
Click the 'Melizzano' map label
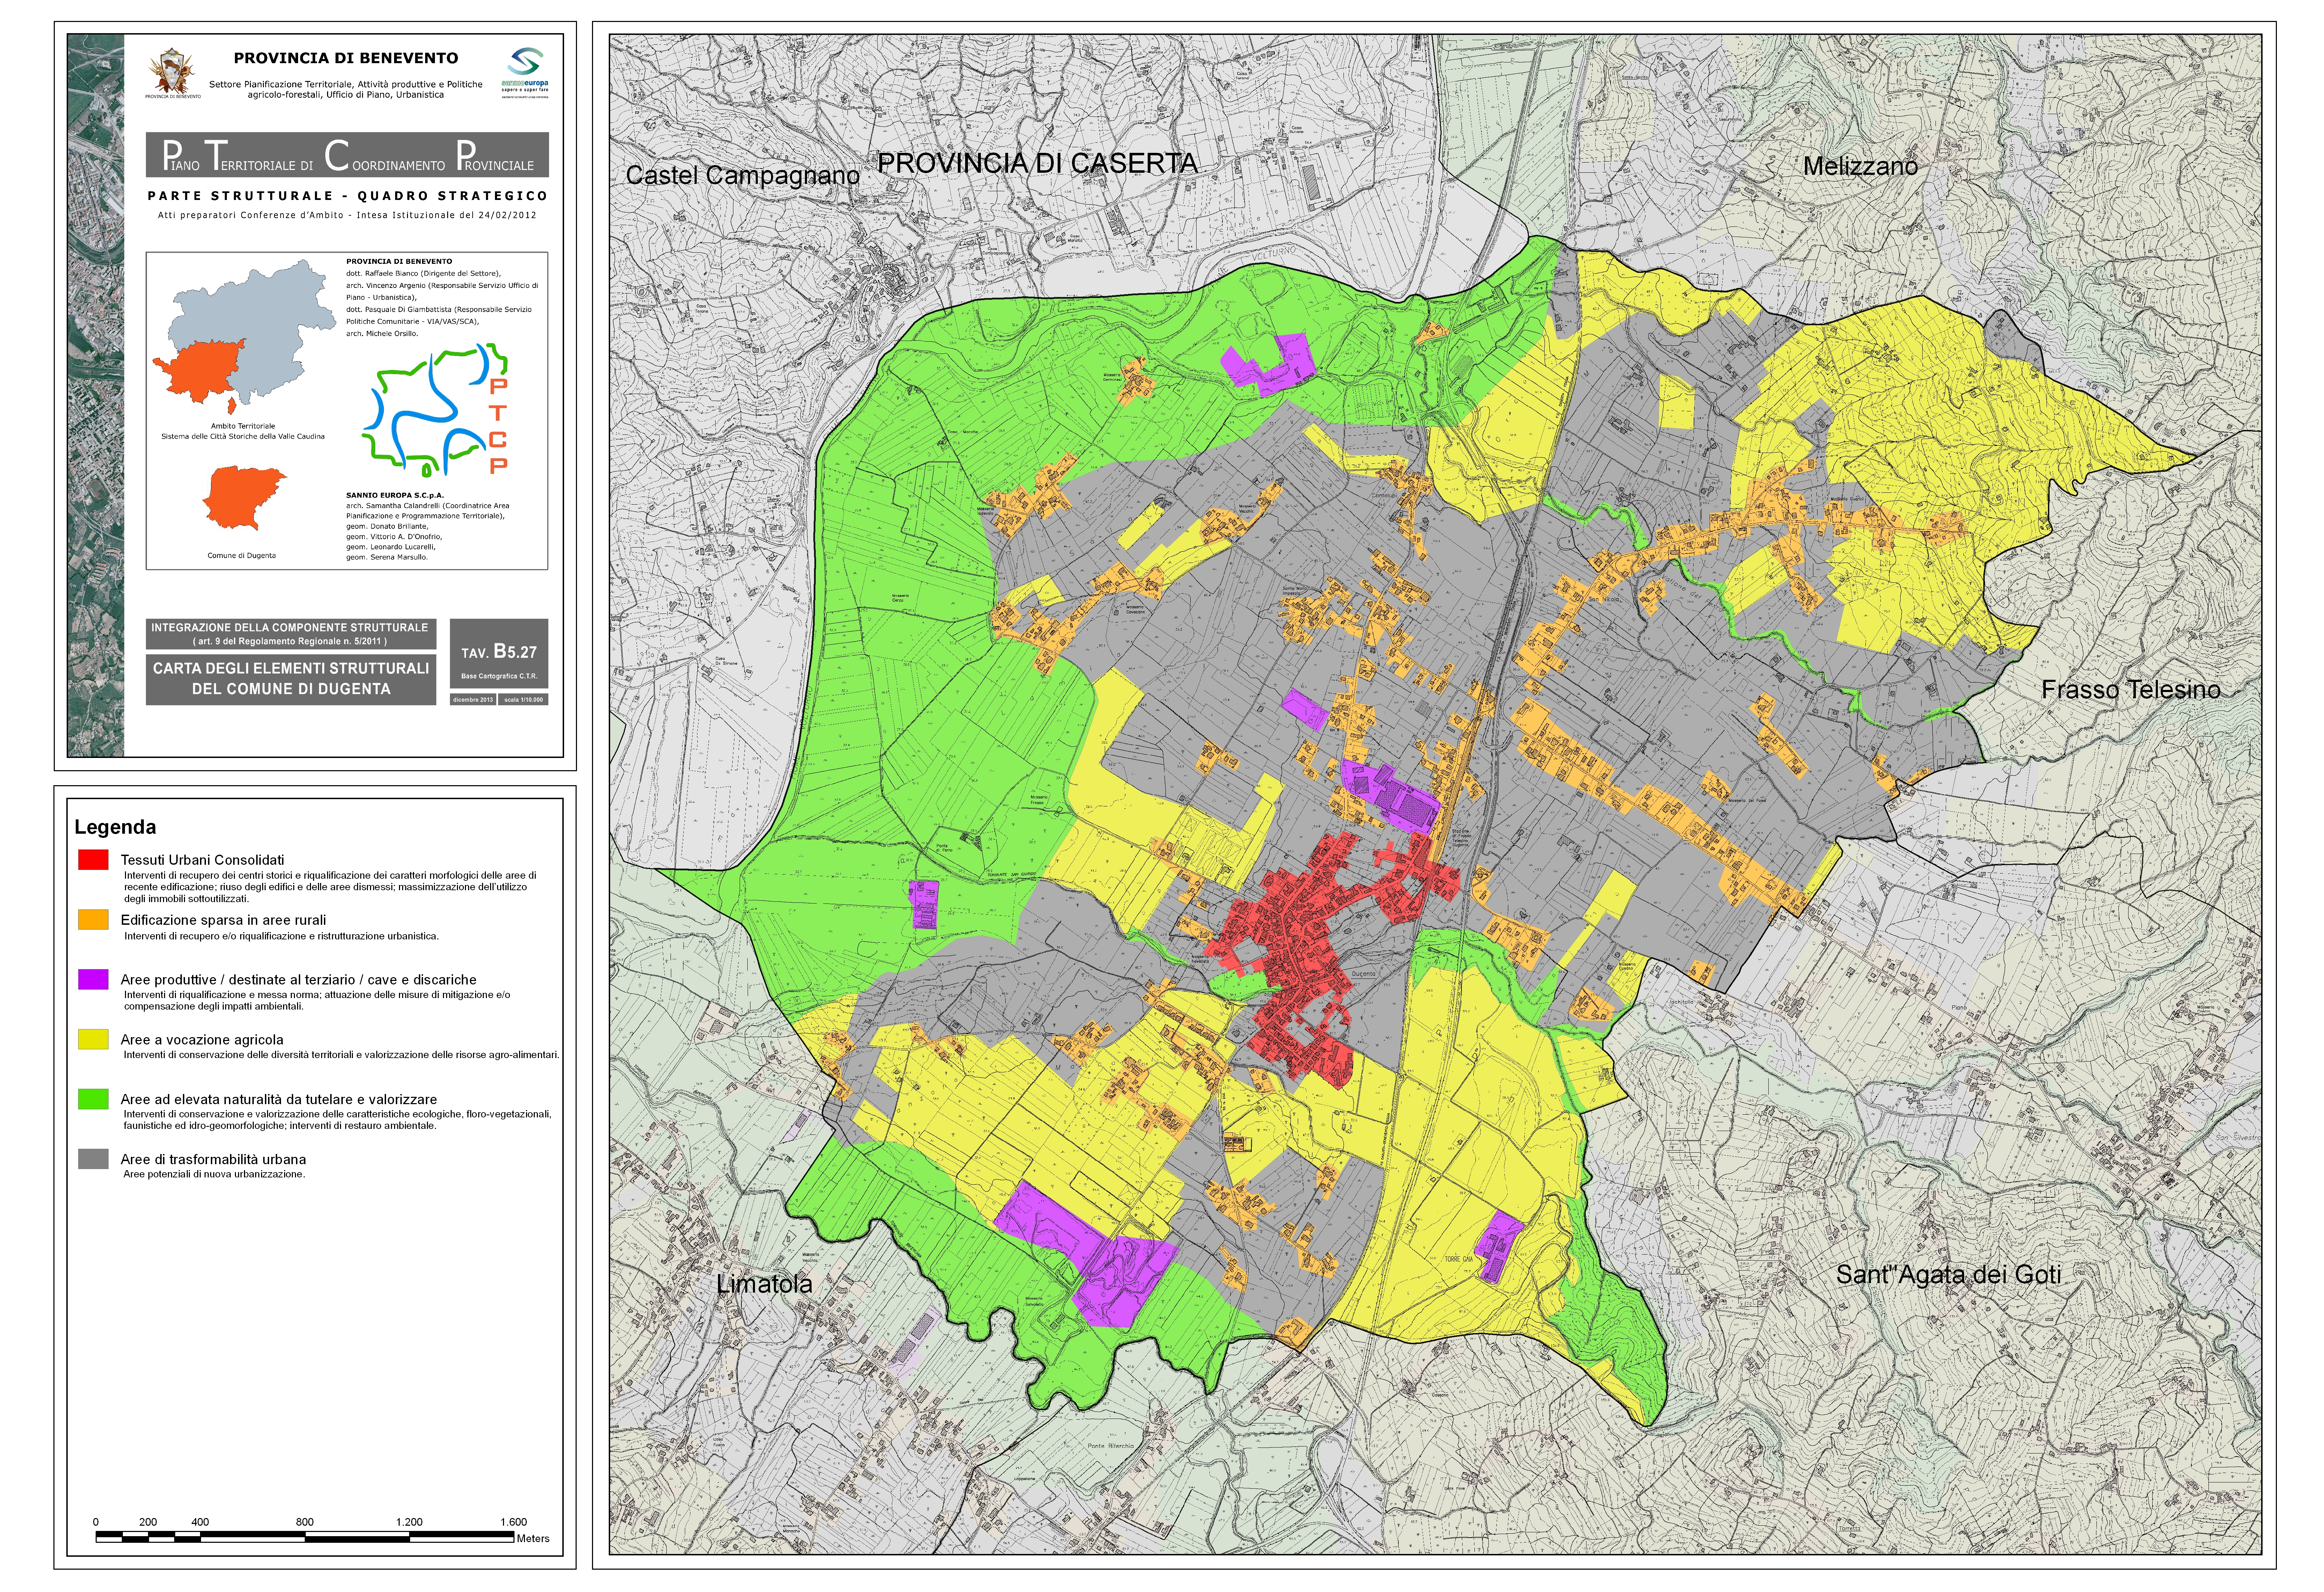tap(1860, 166)
